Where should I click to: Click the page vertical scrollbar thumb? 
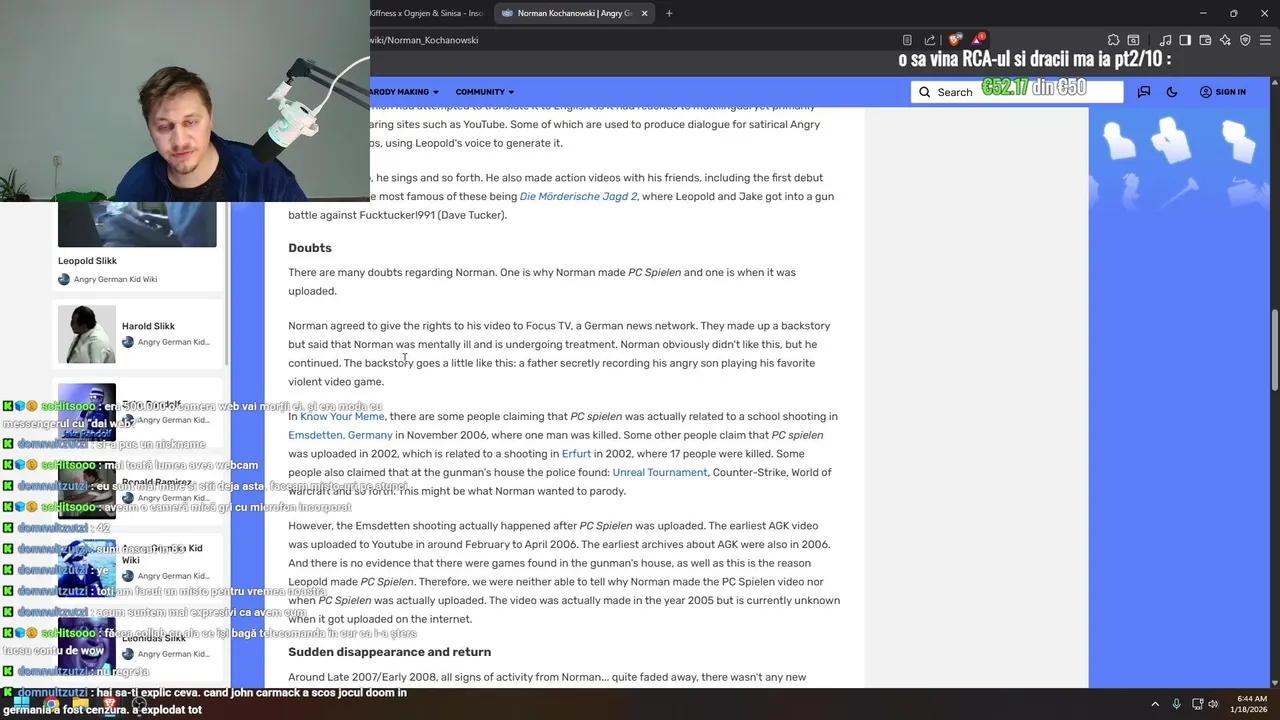tap(1274, 350)
